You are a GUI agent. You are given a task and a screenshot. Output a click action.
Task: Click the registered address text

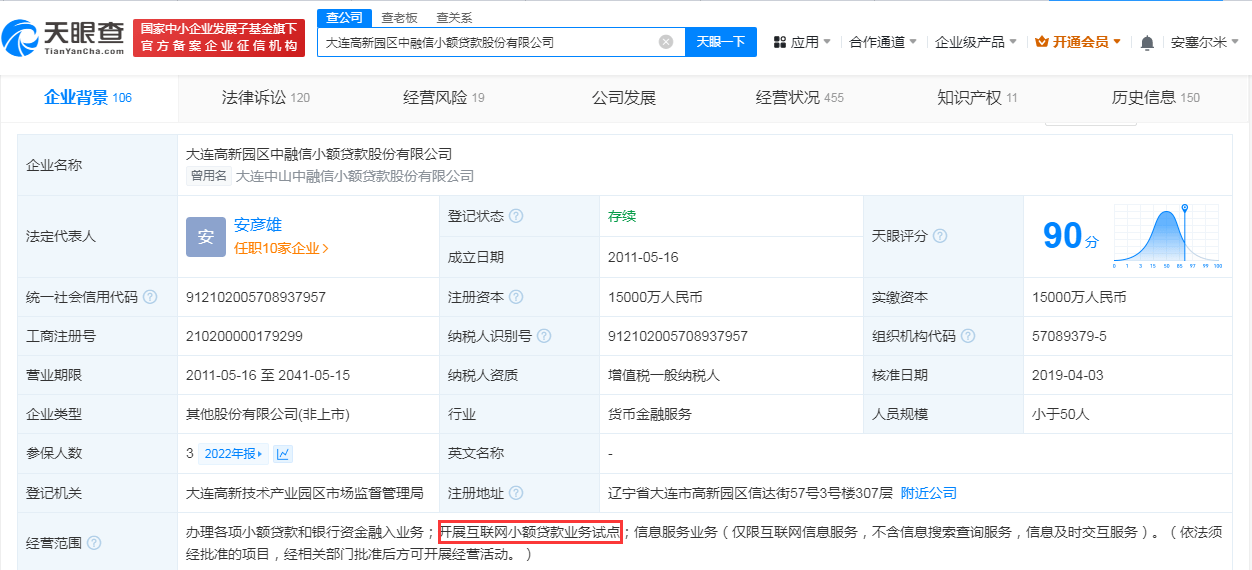(x=750, y=493)
